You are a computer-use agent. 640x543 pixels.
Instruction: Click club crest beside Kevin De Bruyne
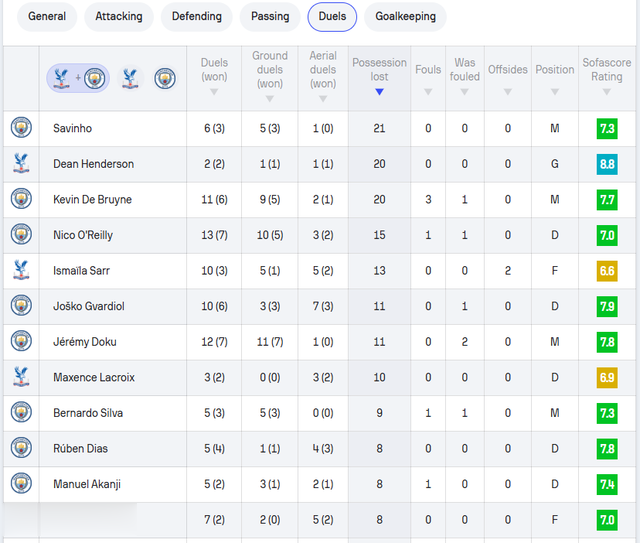click(21, 198)
